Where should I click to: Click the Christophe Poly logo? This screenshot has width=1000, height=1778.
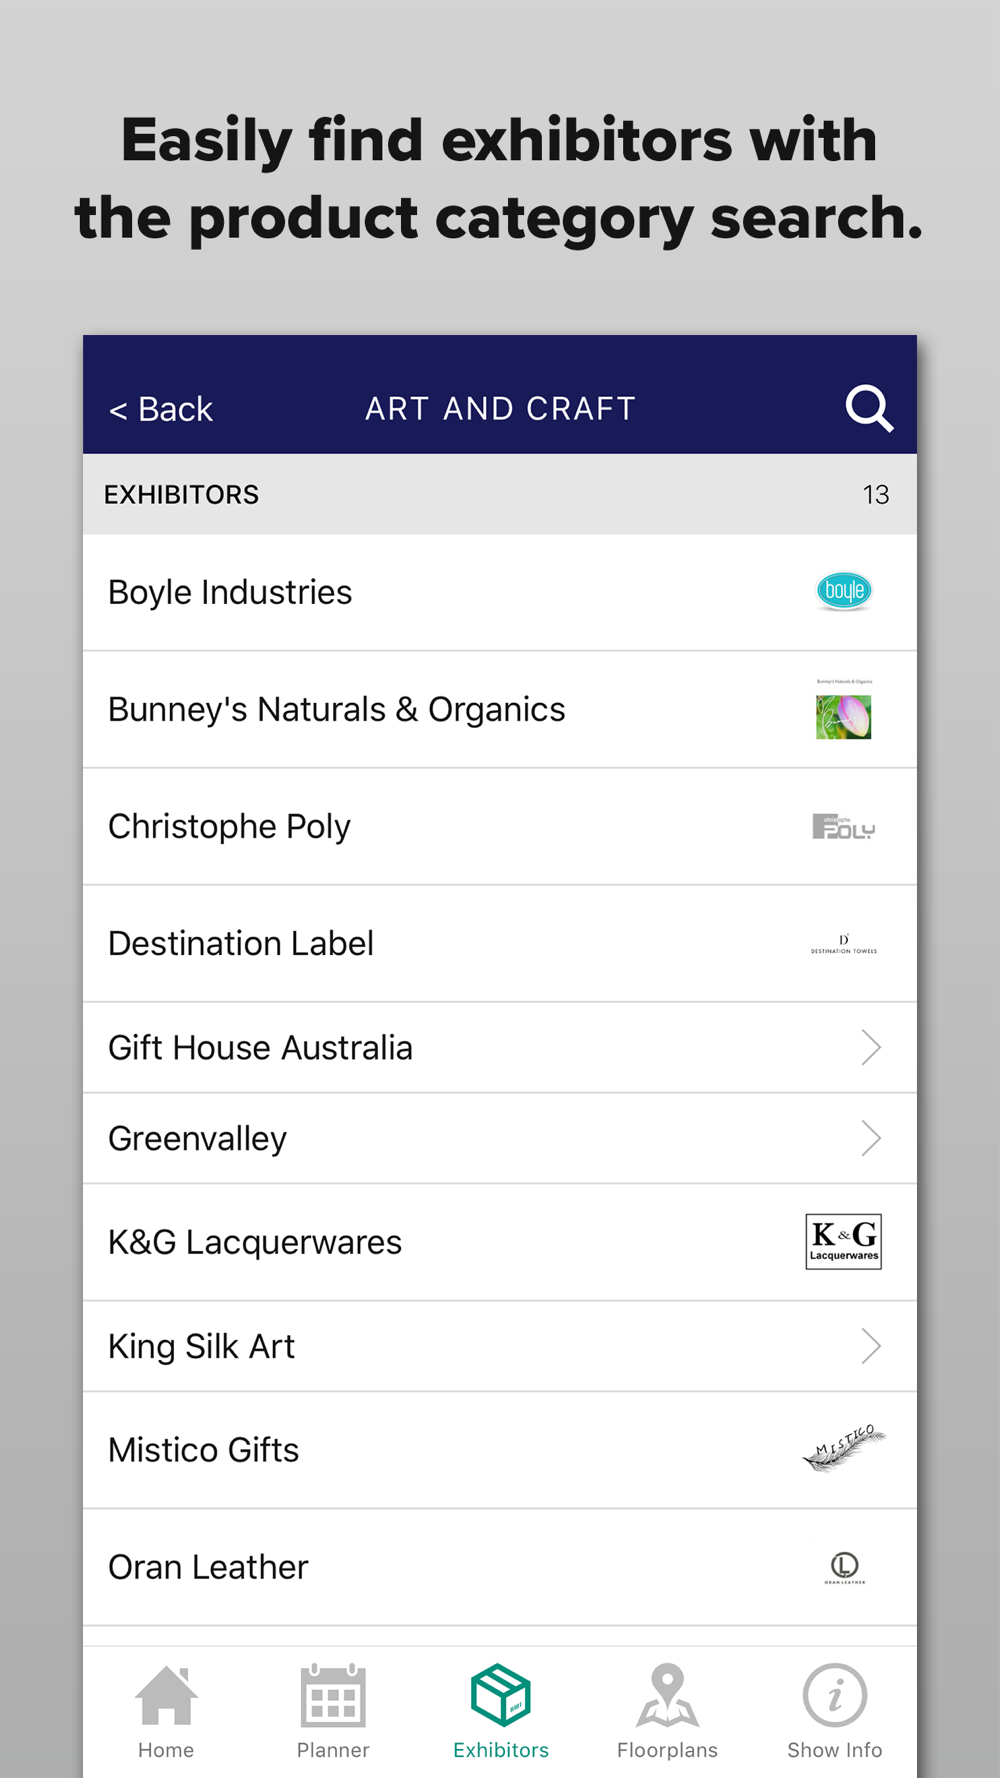(844, 827)
